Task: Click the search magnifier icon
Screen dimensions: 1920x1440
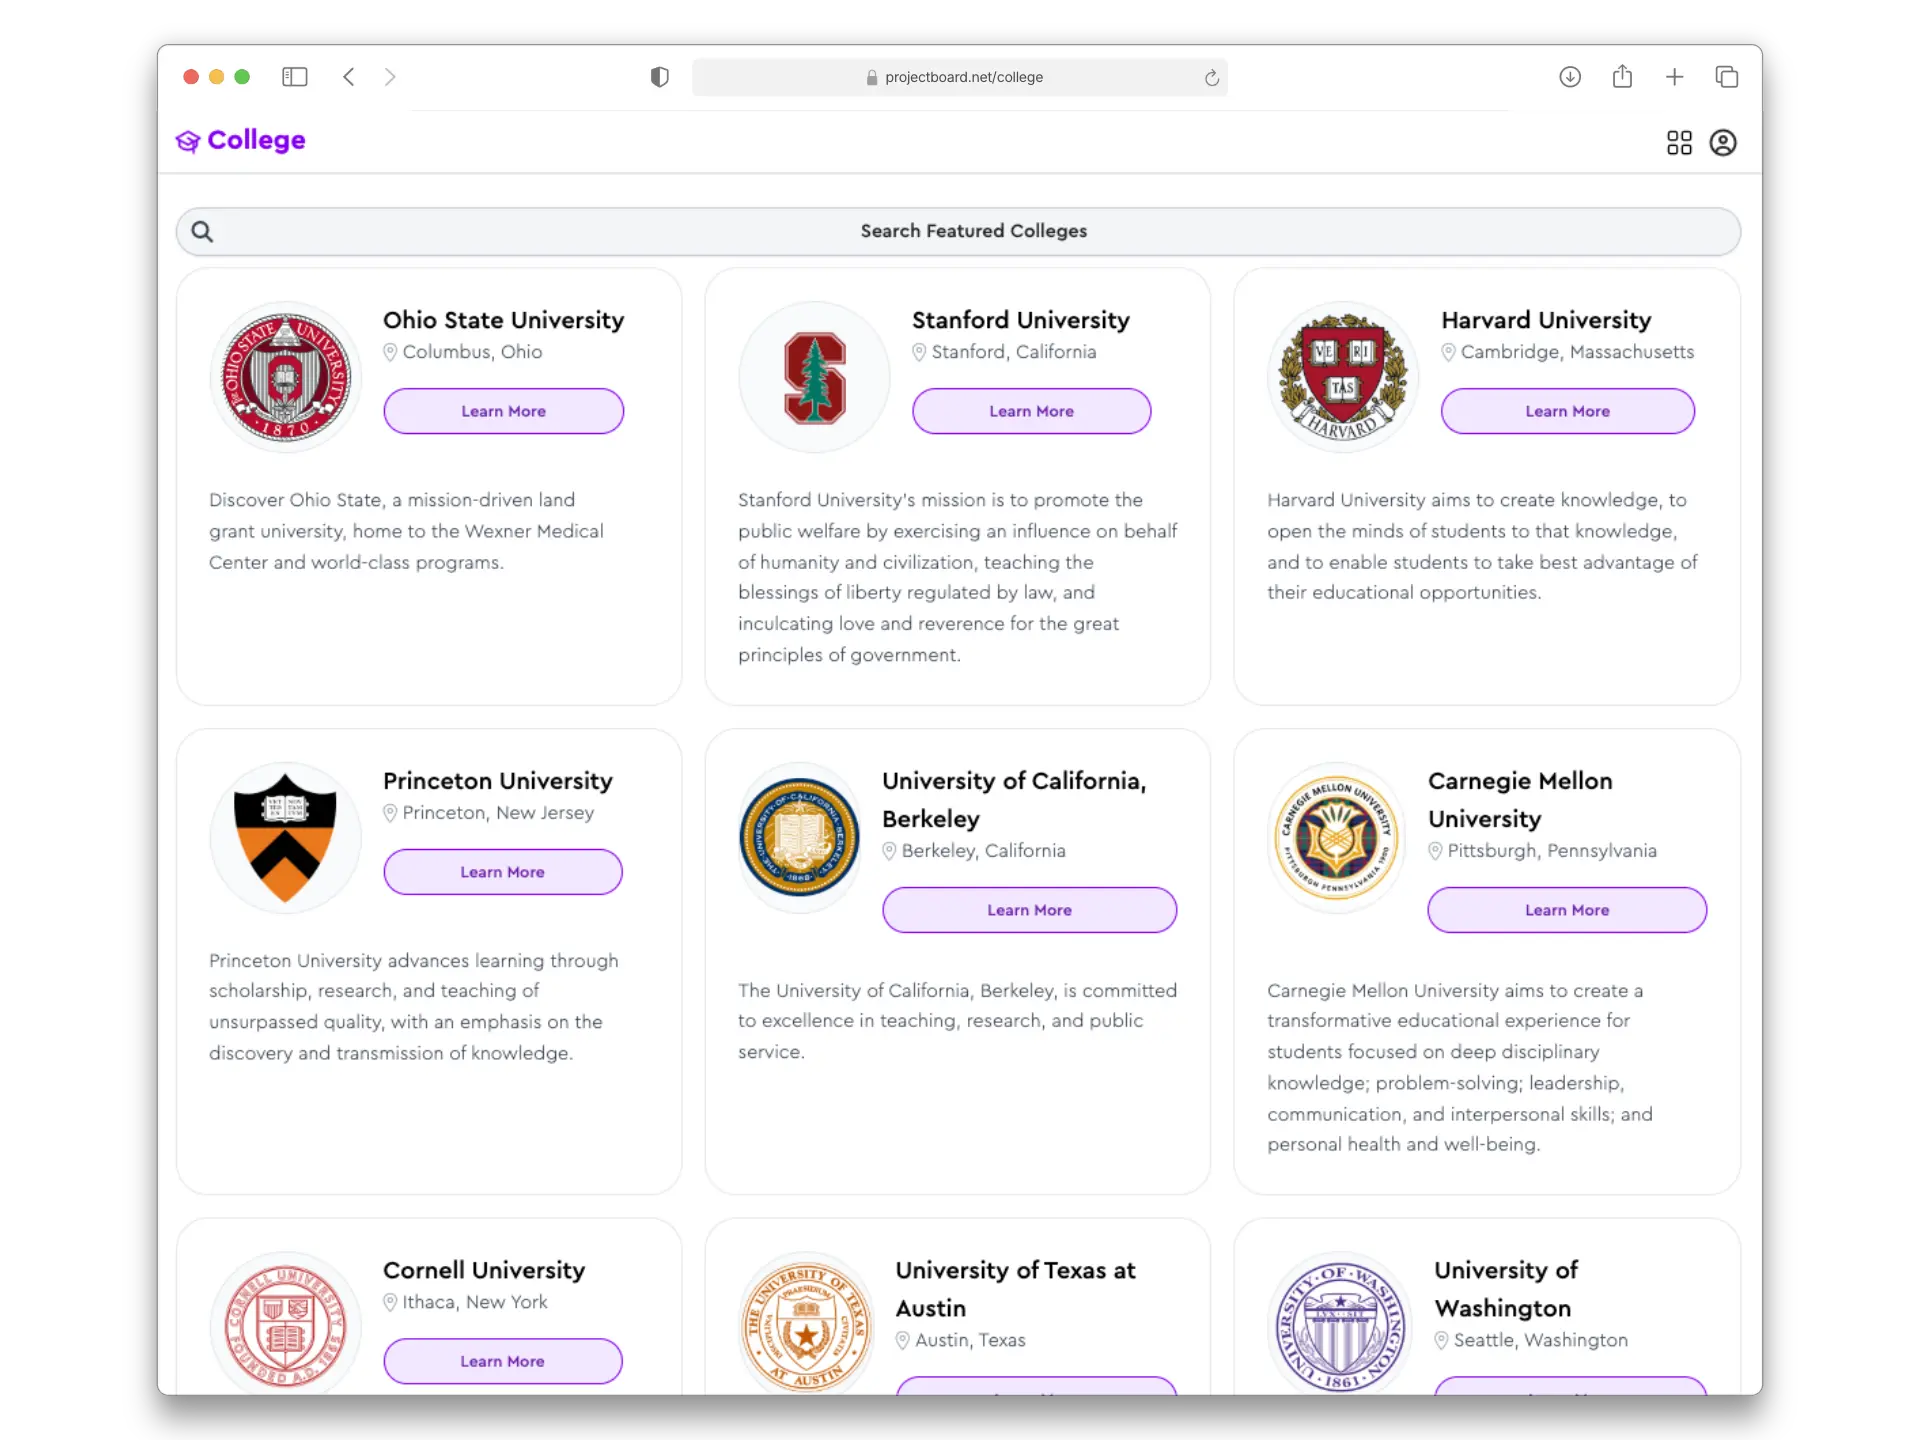Action: [x=202, y=232]
